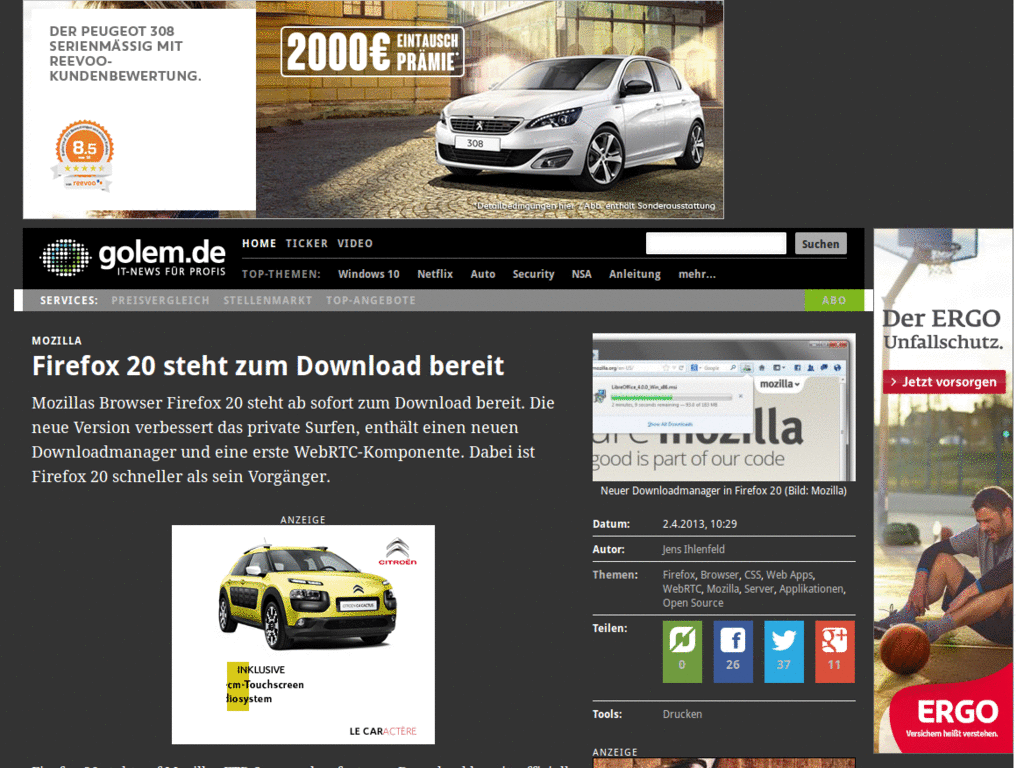Viewport: 1024px width, 768px height.
Task: Open the CSS theme tag
Action: click(753, 575)
